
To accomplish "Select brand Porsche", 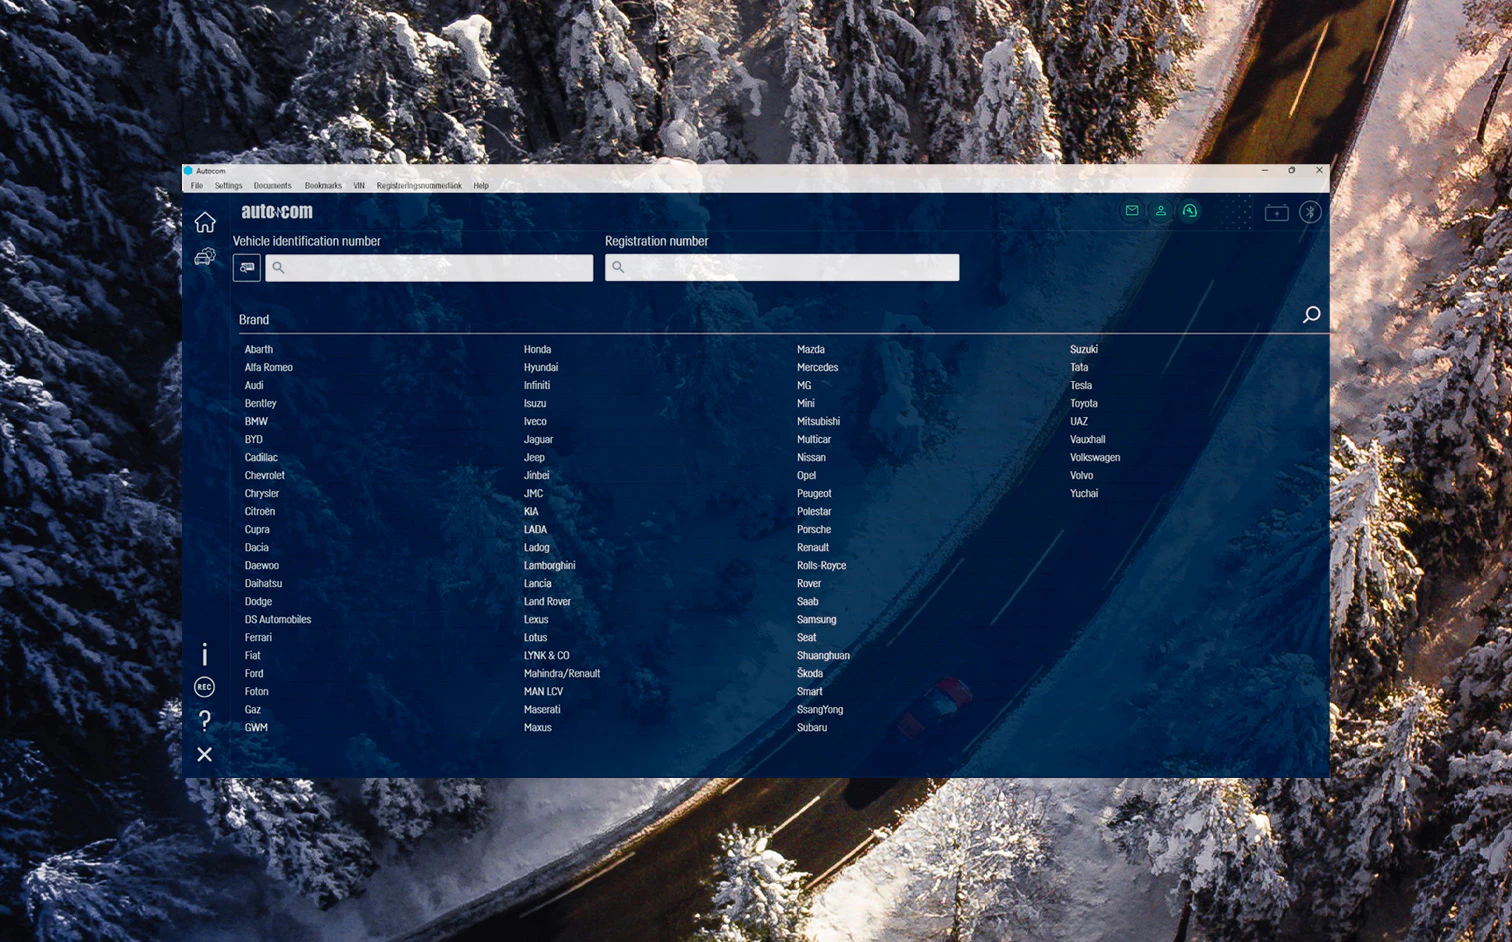I will [x=814, y=529].
